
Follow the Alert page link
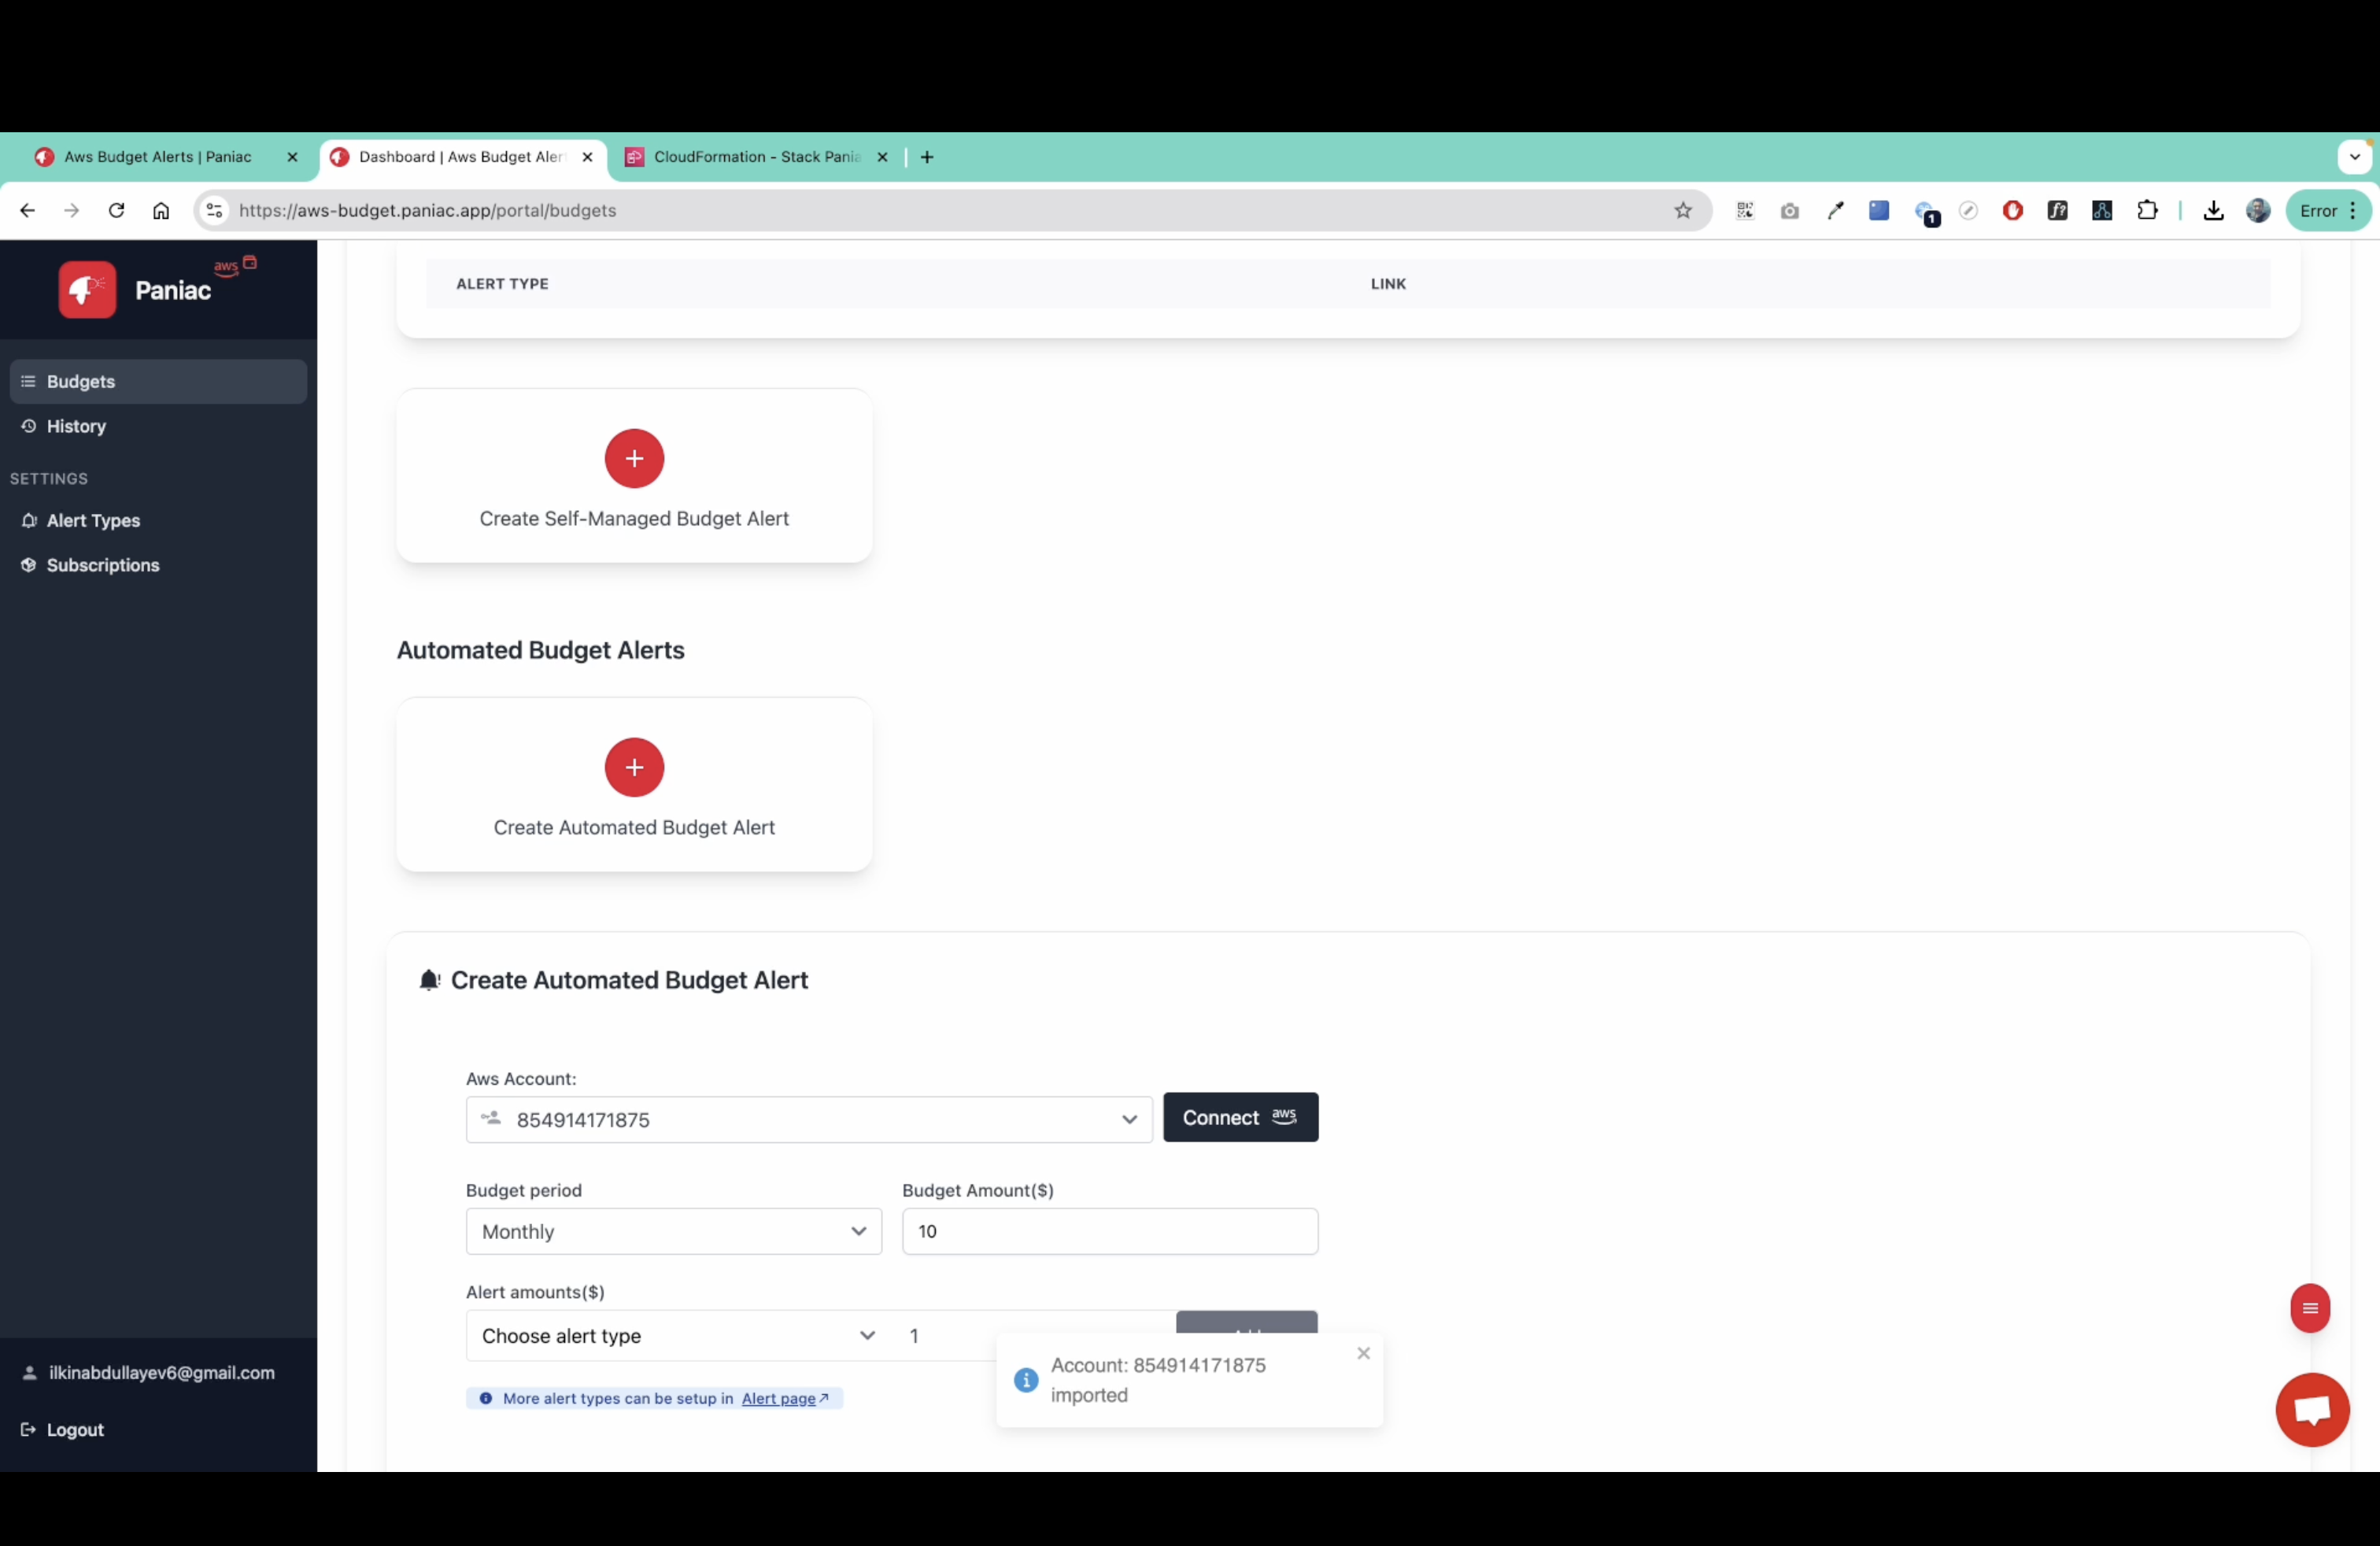[778, 1398]
